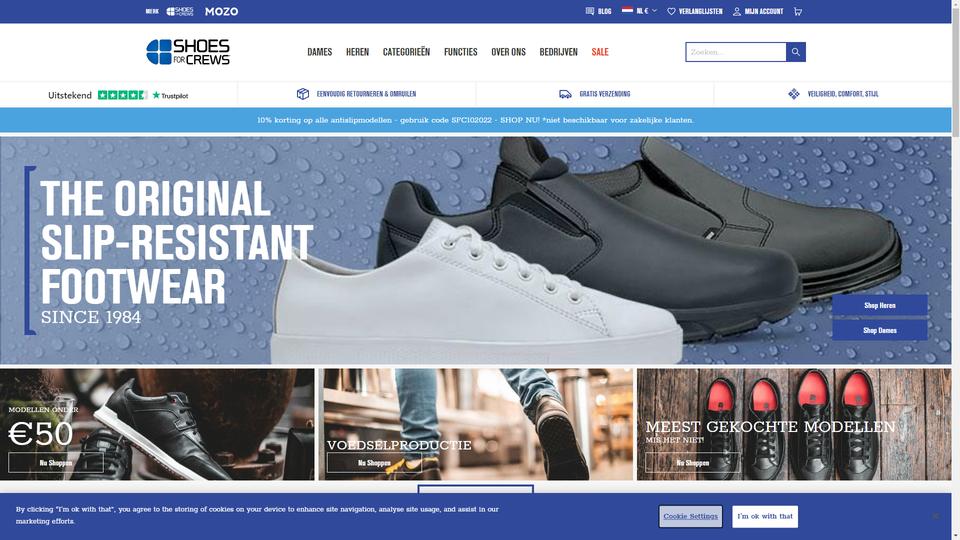
Task: Open the Categorieën menu
Action: (x=407, y=52)
